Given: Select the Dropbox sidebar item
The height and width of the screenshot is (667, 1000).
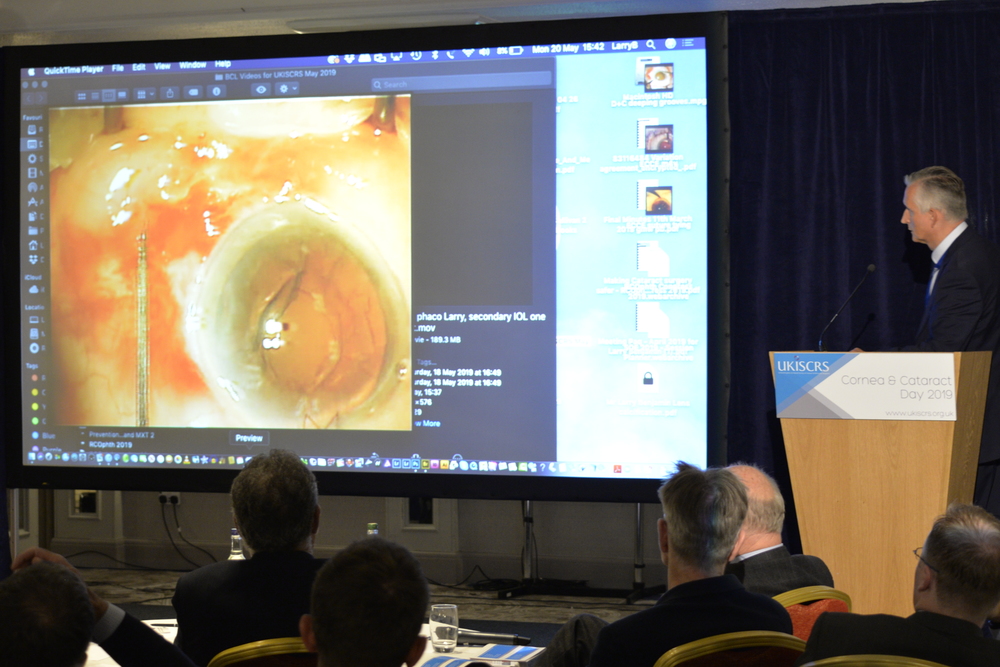Looking at the screenshot, I should 34,260.
